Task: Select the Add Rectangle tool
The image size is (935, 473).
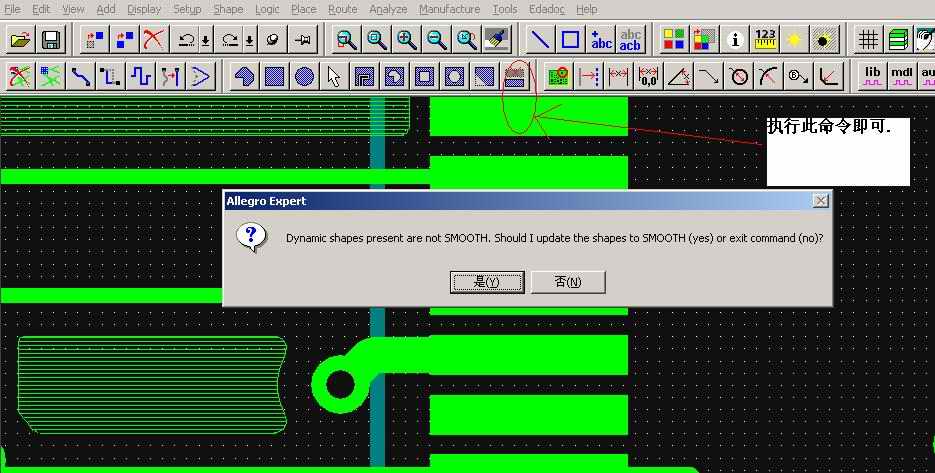Action: [x=571, y=40]
